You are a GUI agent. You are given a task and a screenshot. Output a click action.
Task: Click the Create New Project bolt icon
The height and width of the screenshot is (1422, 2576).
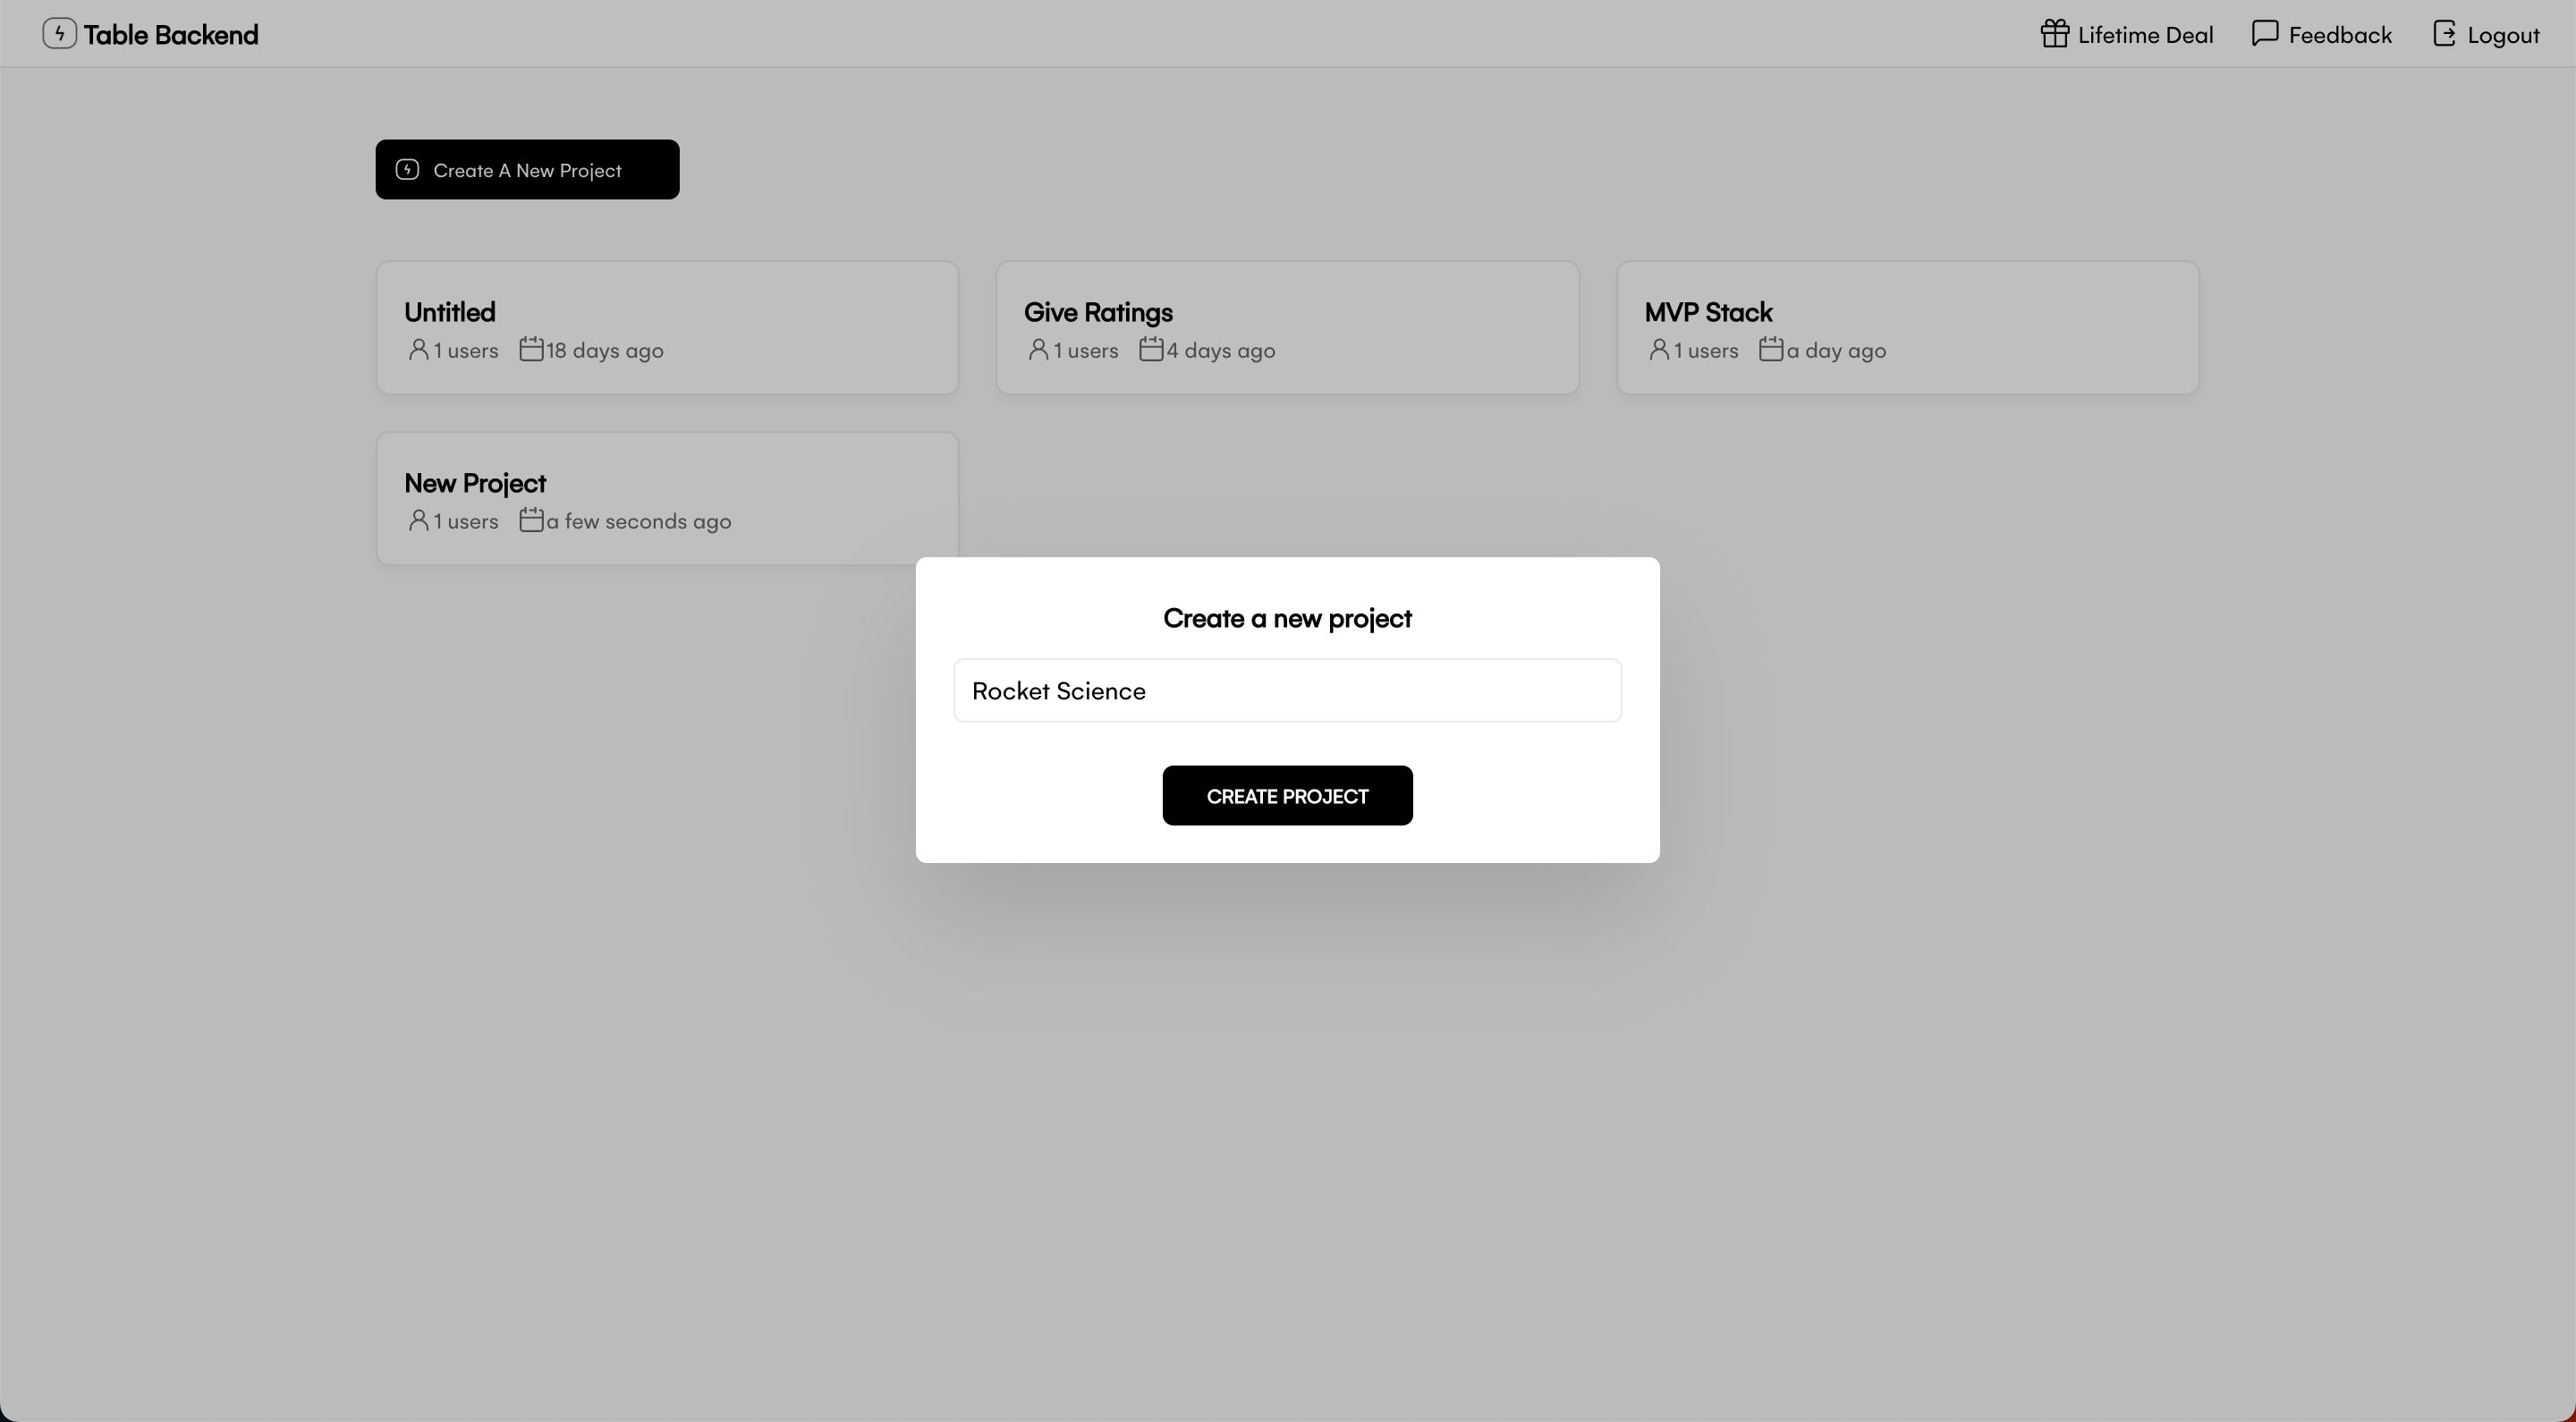pos(406,168)
